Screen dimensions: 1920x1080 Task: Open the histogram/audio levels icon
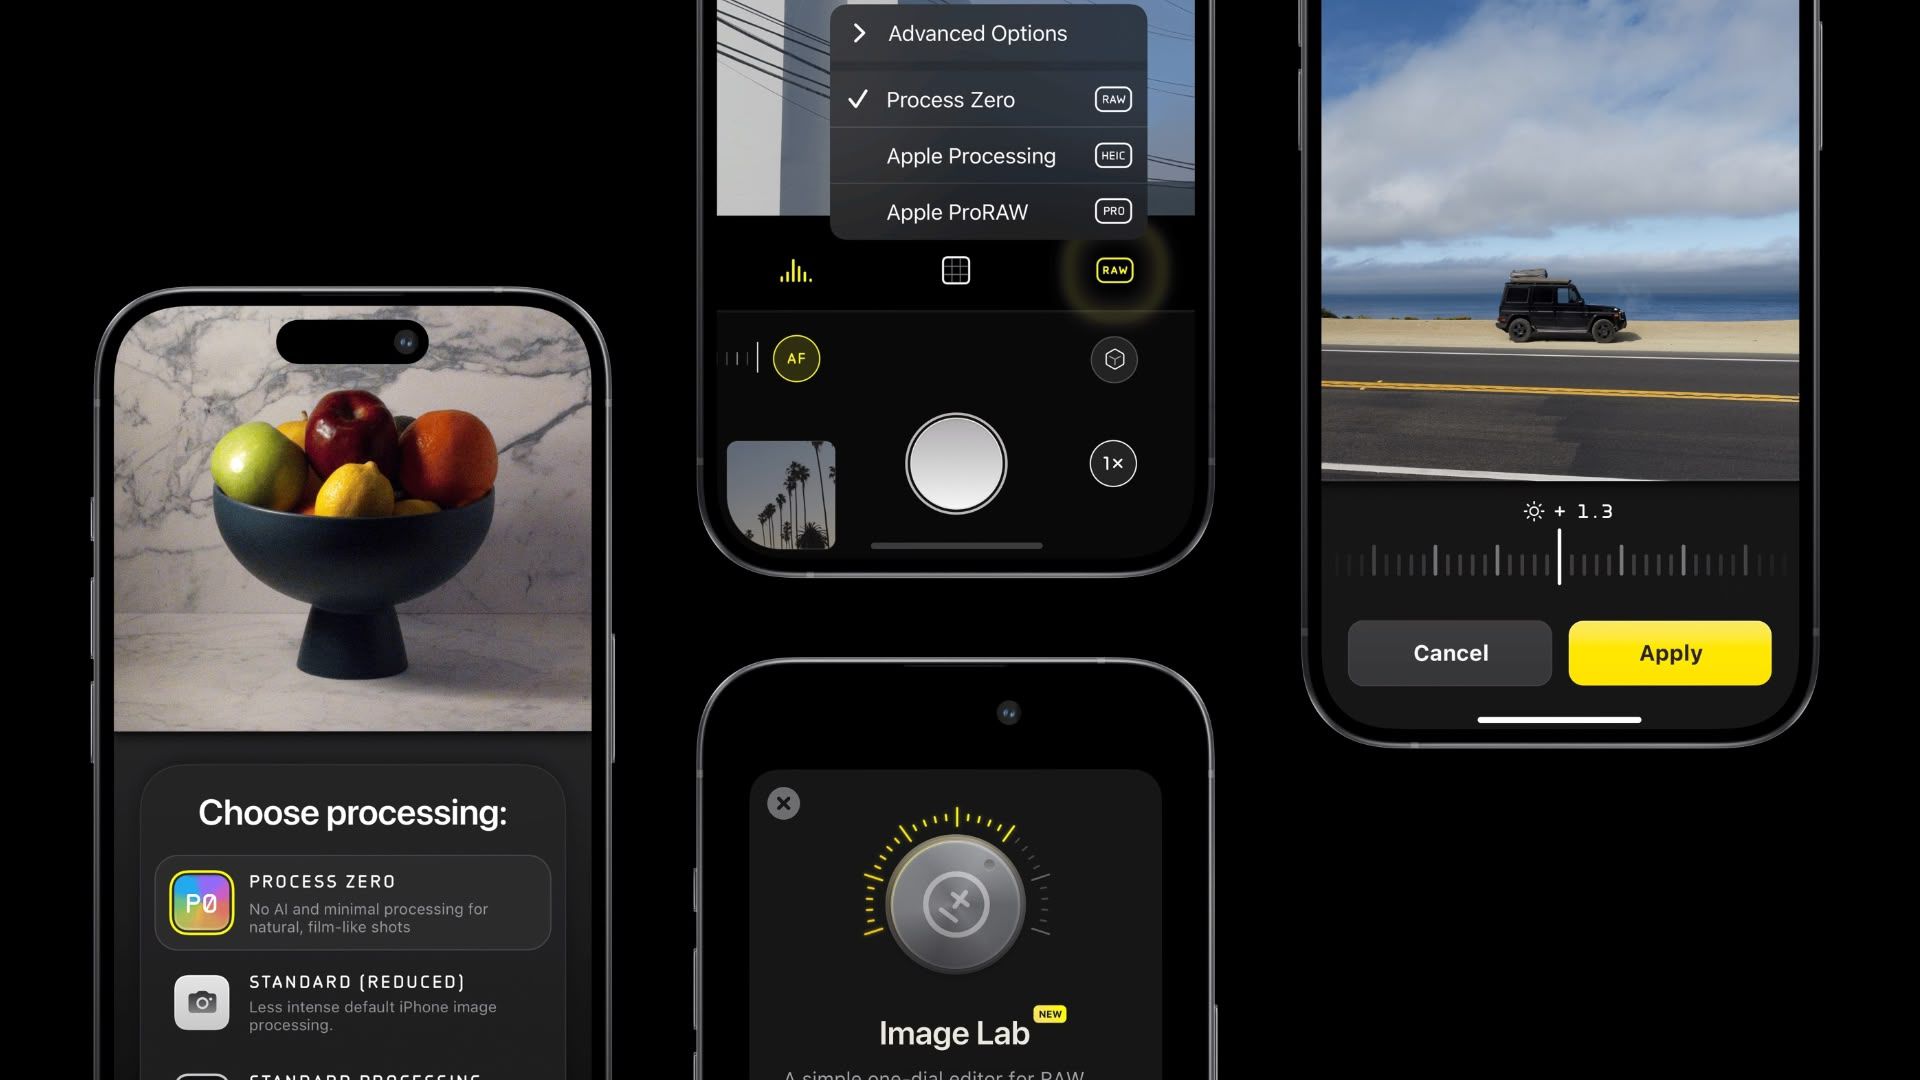[x=795, y=272]
